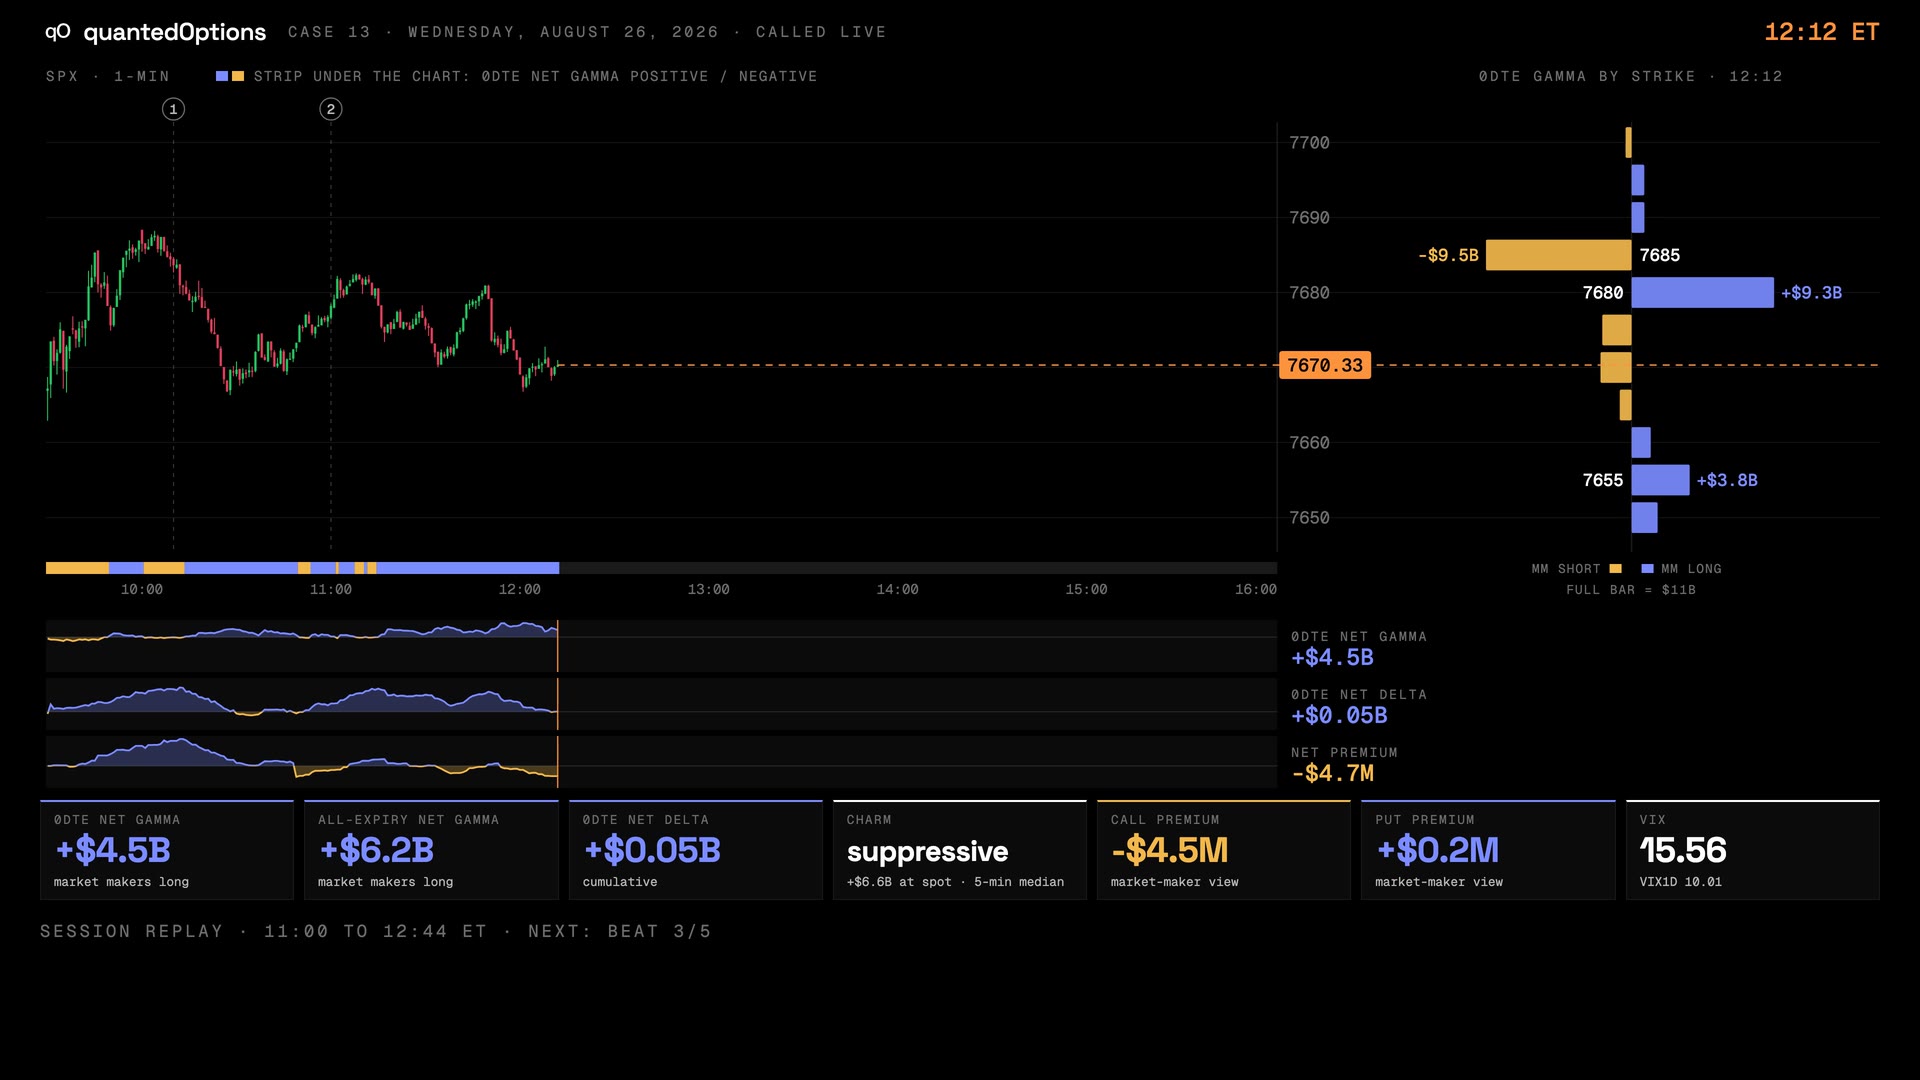Select the 7680 positive gamma bar
The width and height of the screenshot is (1920, 1080).
(1702, 292)
